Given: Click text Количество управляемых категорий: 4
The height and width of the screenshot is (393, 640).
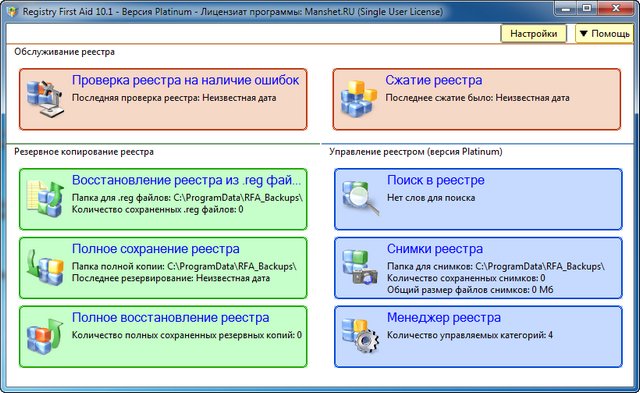Looking at the screenshot, I should (x=470, y=335).
